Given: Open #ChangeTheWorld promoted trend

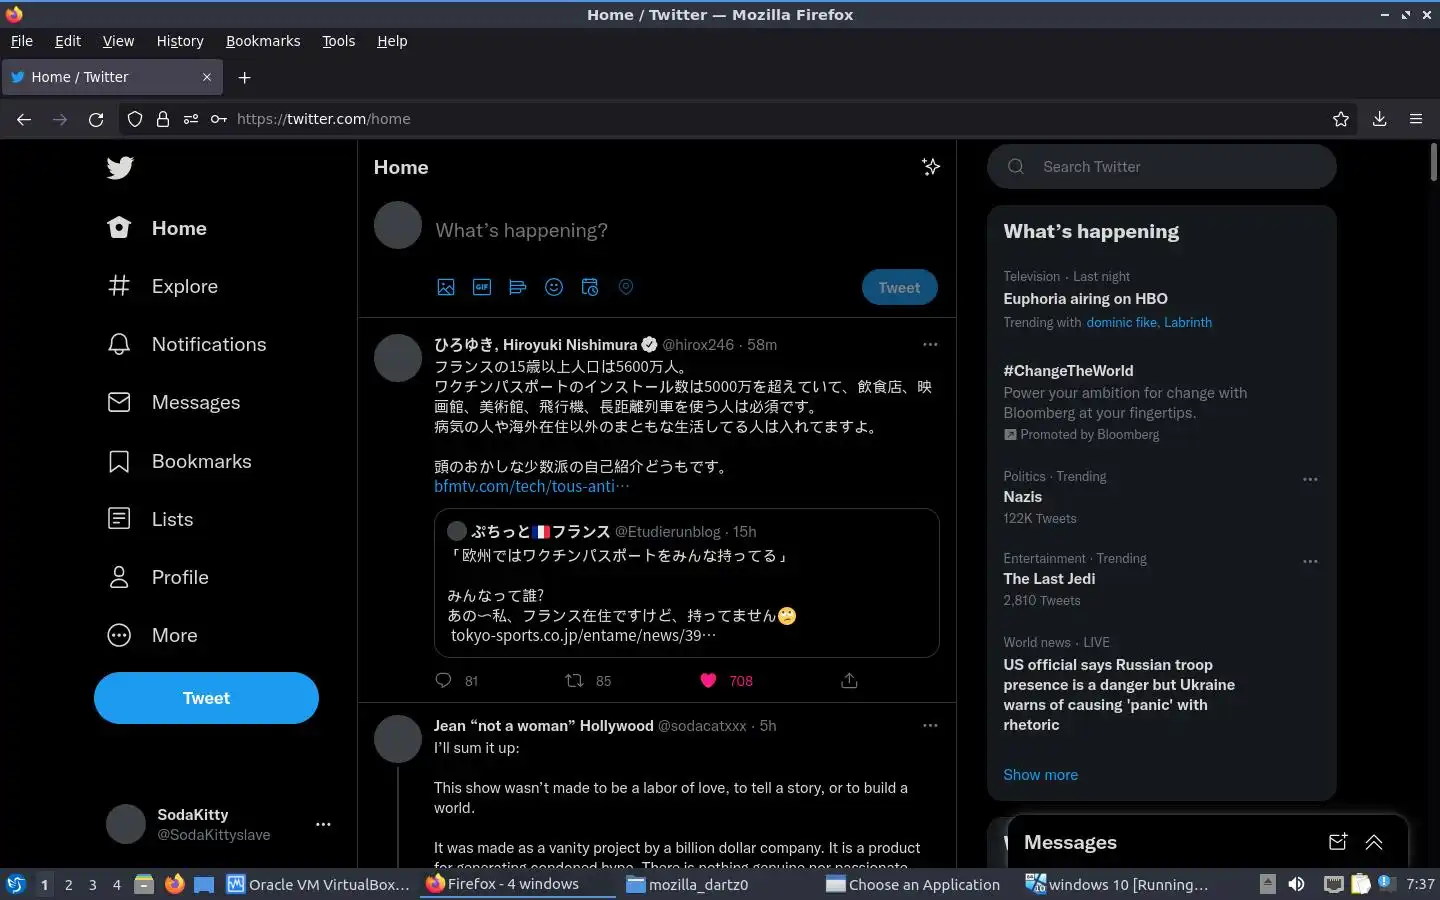Looking at the screenshot, I should [1160, 402].
